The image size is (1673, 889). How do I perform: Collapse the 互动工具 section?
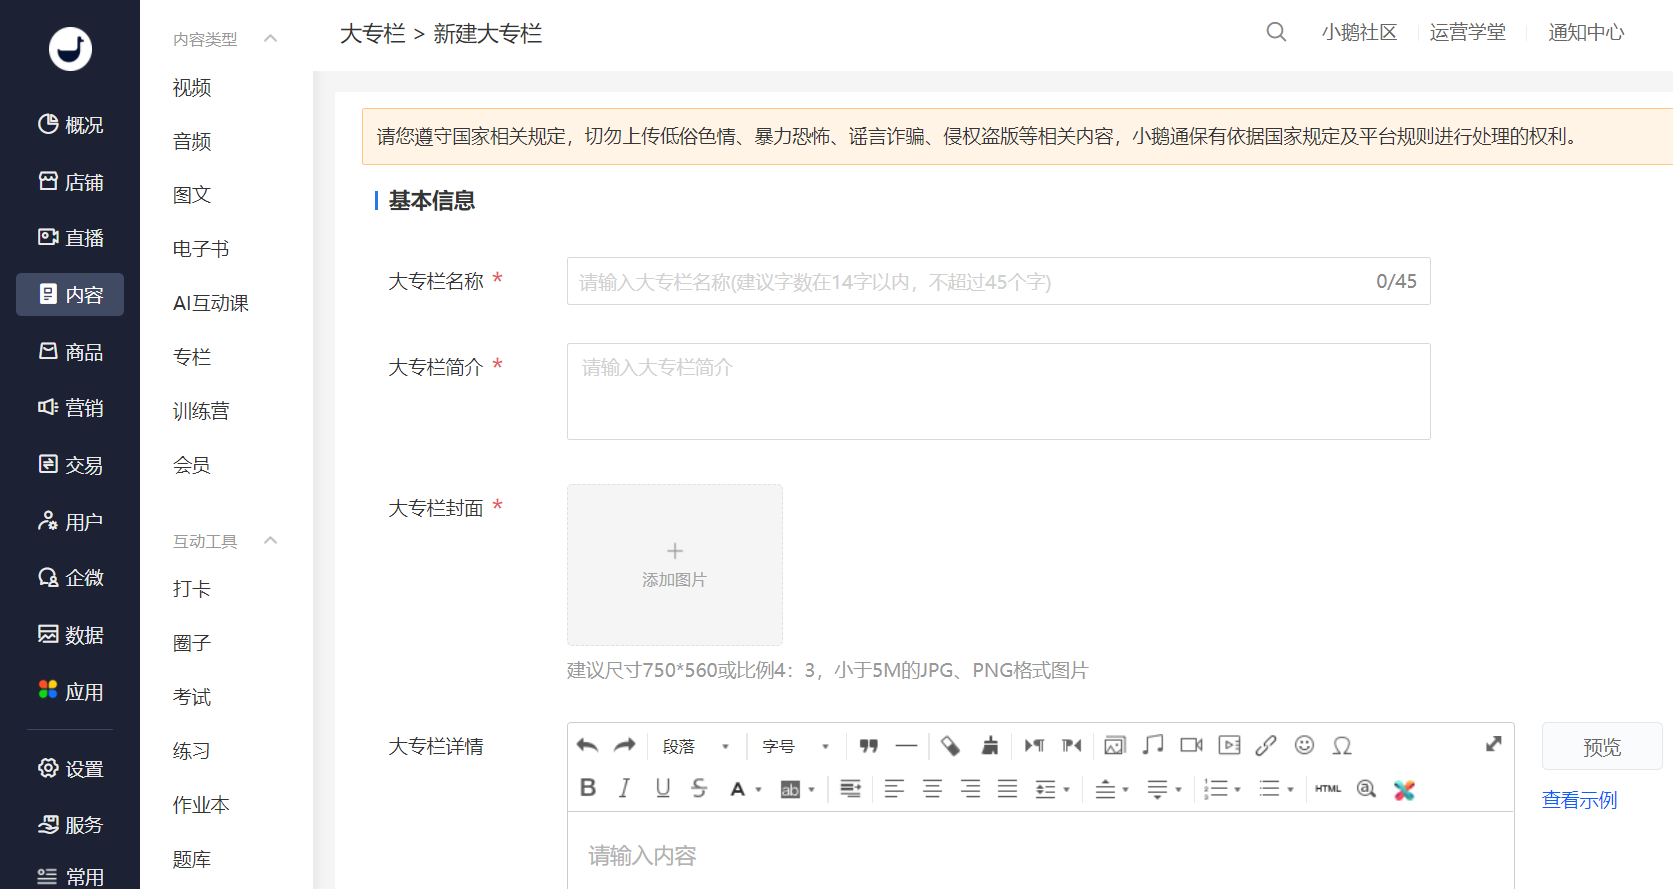point(270,541)
